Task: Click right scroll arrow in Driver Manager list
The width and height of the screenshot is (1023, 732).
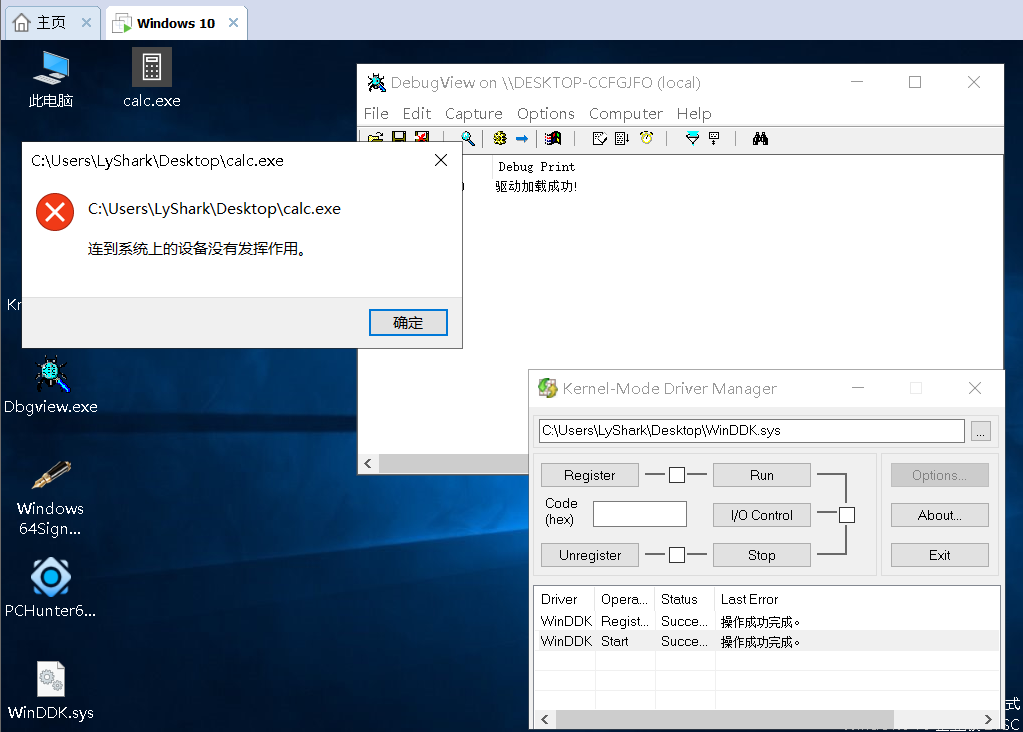Action: [988, 719]
